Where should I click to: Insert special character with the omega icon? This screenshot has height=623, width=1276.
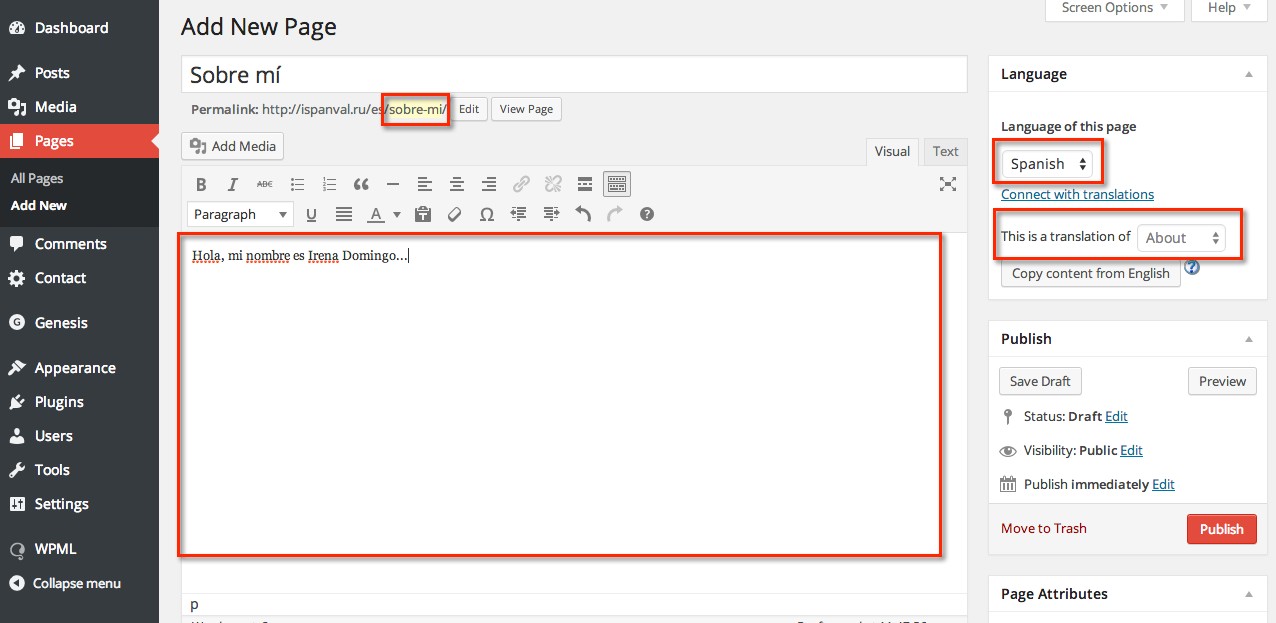pyautogui.click(x=487, y=214)
